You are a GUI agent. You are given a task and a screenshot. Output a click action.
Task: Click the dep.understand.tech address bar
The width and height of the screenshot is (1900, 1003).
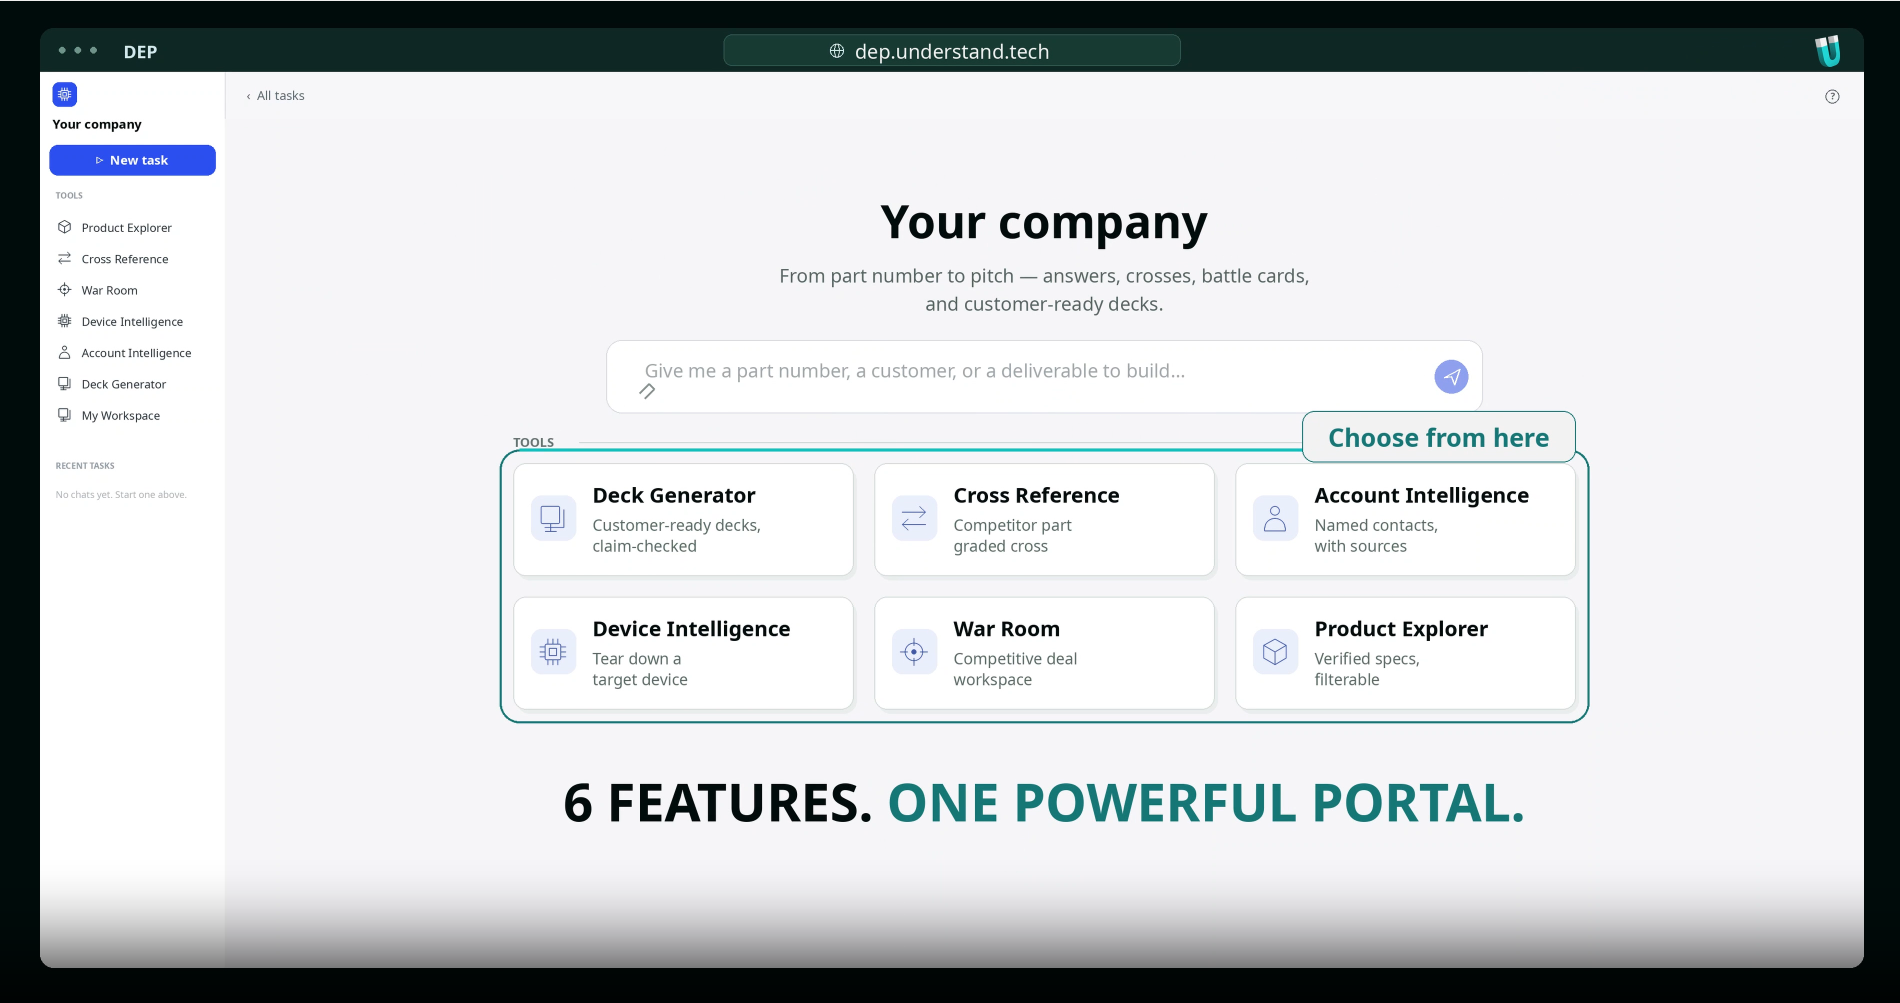point(951,51)
